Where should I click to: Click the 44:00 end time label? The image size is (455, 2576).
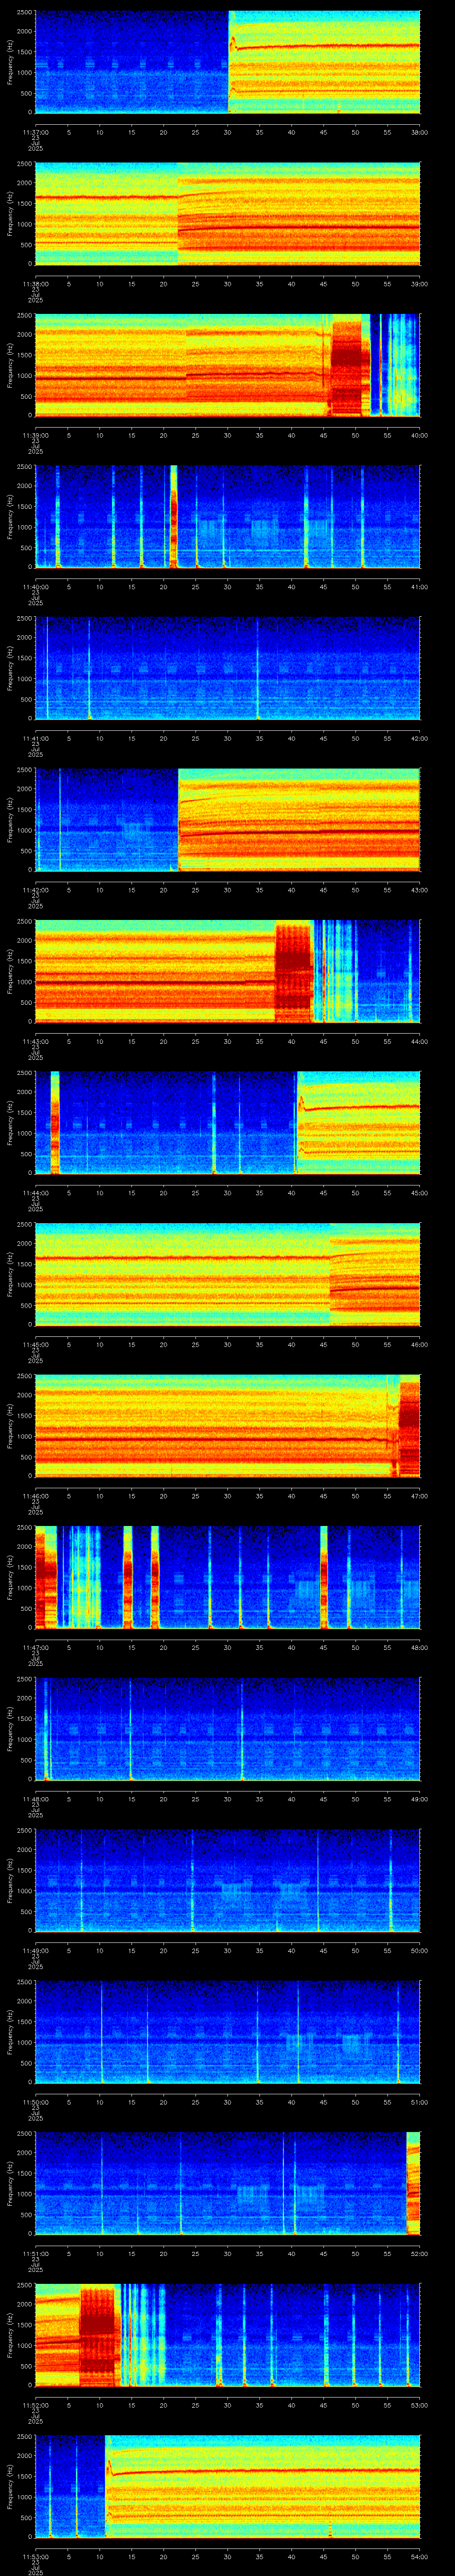(x=419, y=1041)
